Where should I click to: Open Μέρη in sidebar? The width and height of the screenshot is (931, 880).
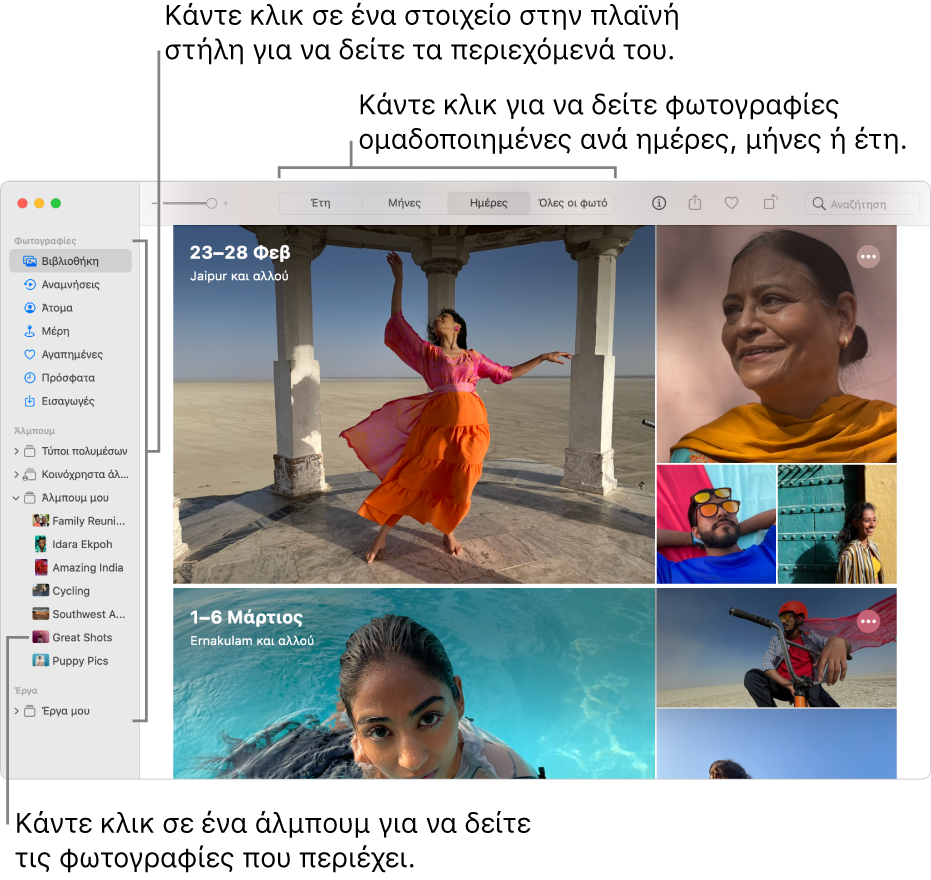pos(71,331)
